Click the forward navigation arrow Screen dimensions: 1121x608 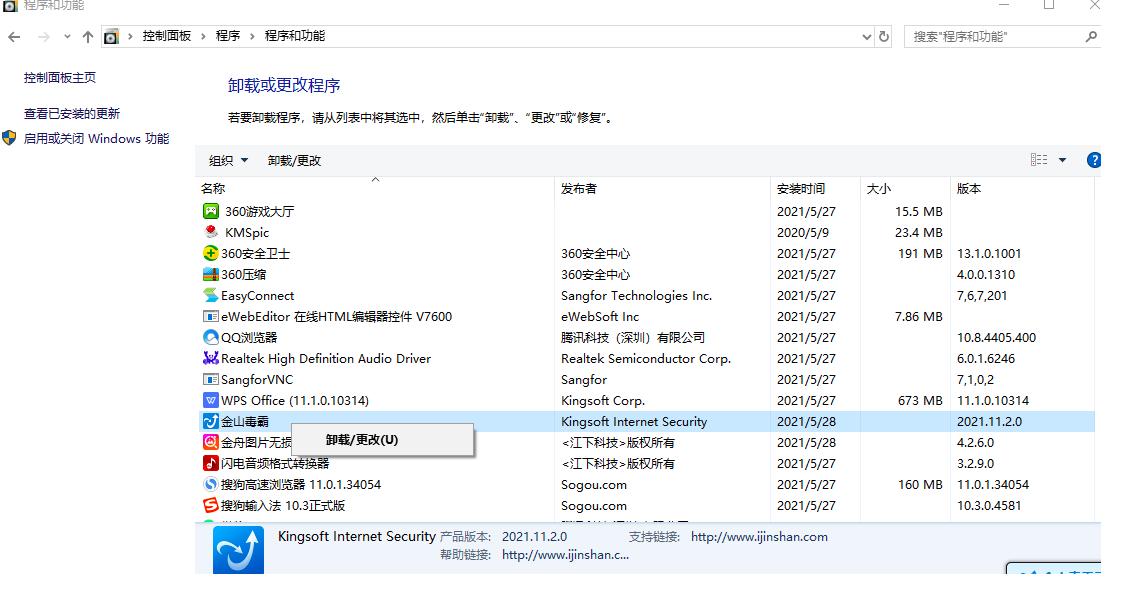pyautogui.click(x=44, y=36)
